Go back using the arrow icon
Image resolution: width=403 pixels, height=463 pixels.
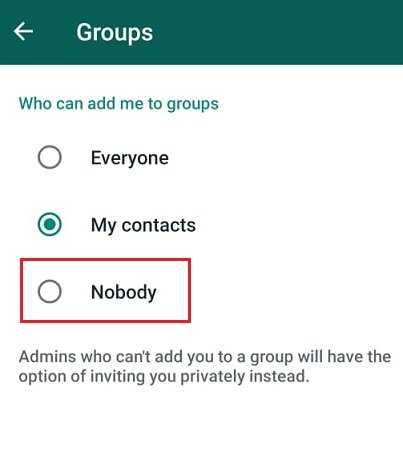coord(23,31)
